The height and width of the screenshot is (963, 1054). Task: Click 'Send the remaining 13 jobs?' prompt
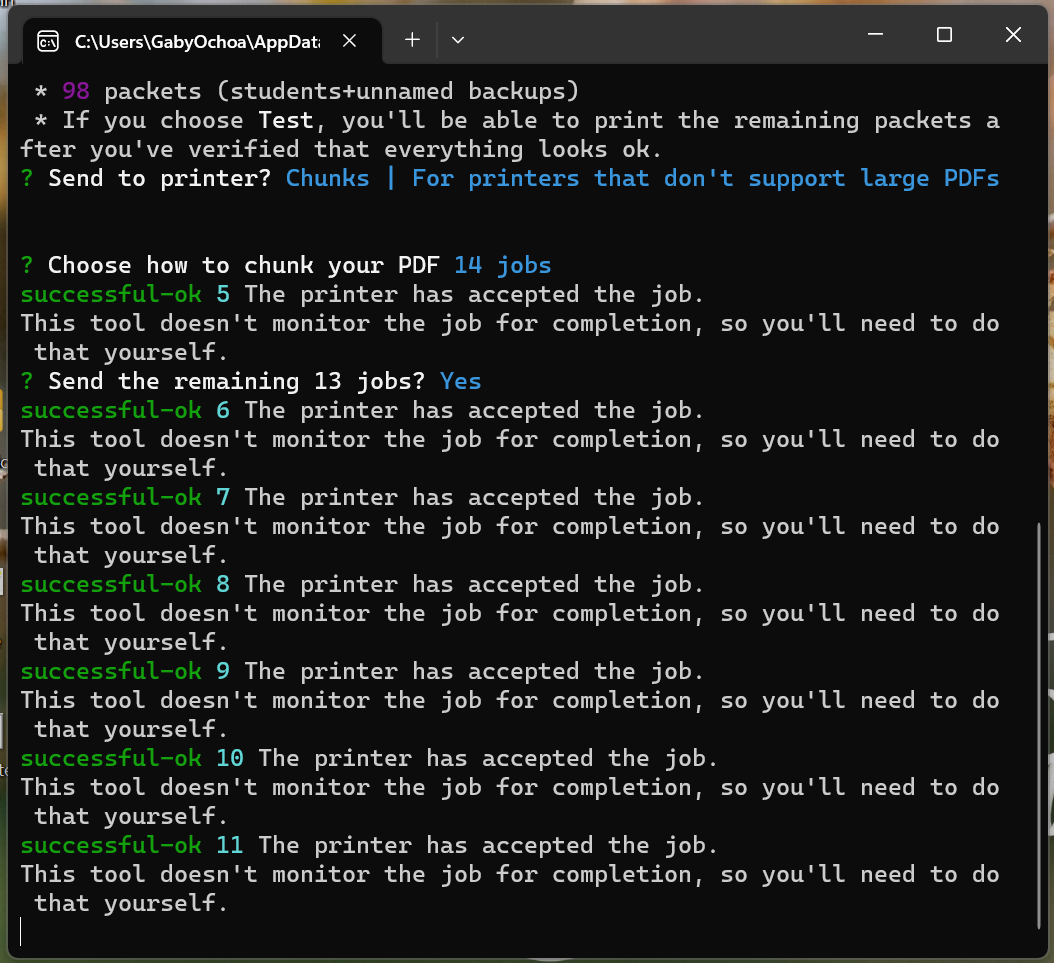237,381
